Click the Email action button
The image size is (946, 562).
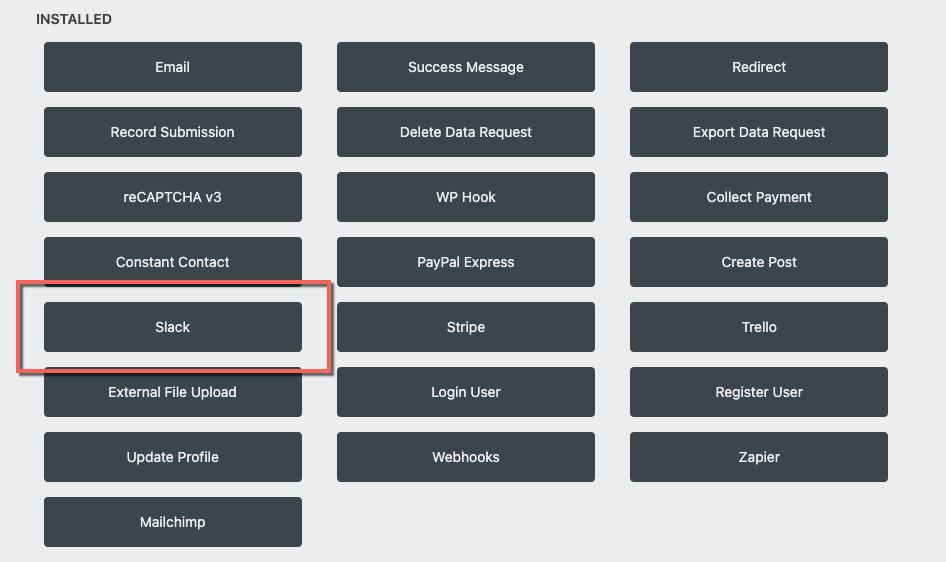(x=172, y=67)
